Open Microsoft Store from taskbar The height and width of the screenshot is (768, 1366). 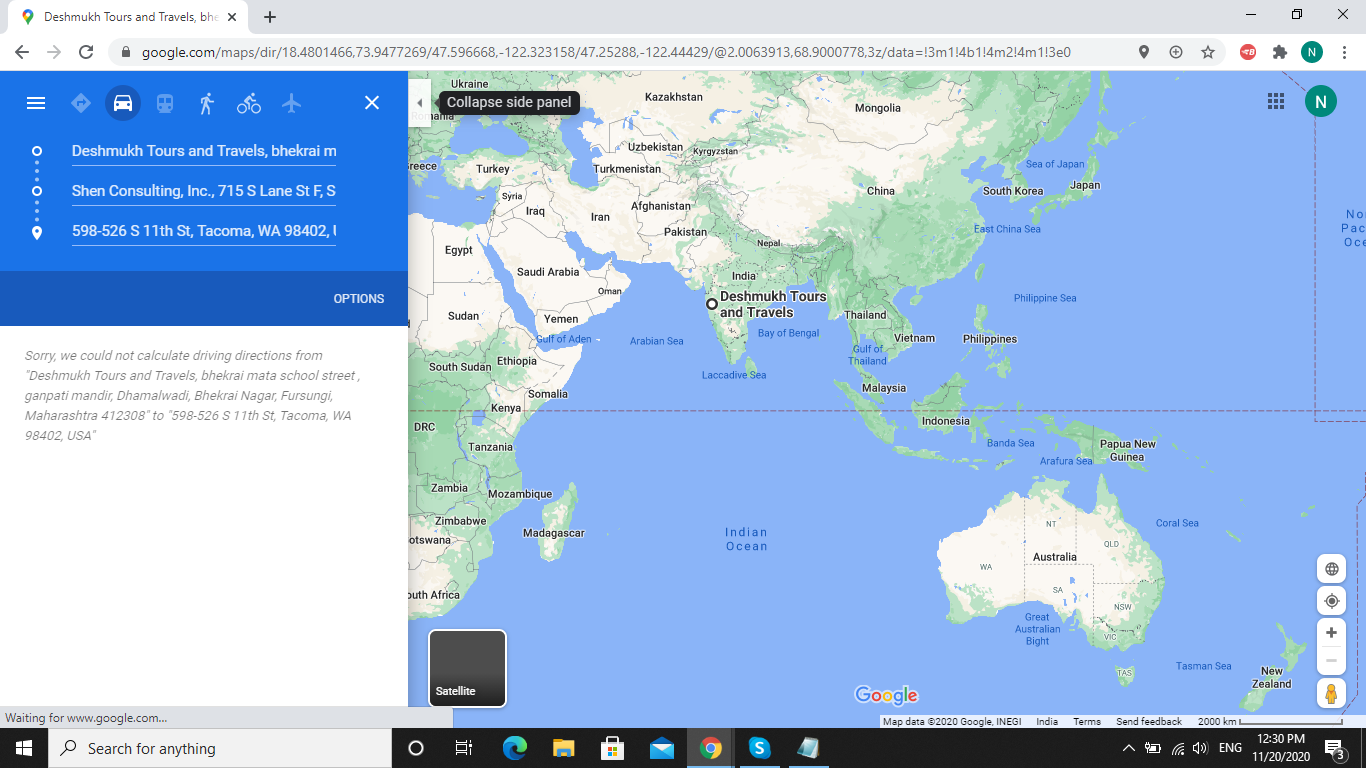613,748
